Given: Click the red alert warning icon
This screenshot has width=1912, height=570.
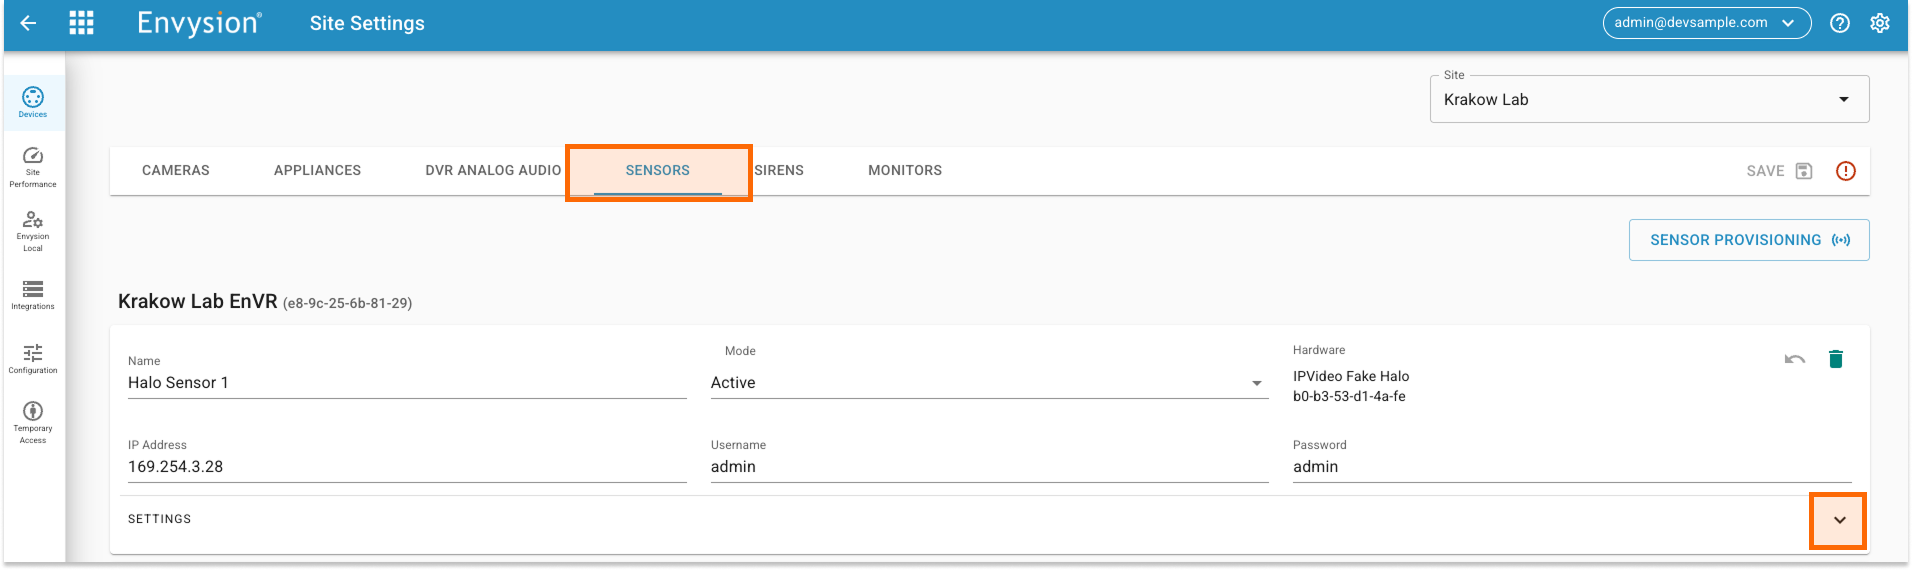Looking at the screenshot, I should tap(1845, 171).
